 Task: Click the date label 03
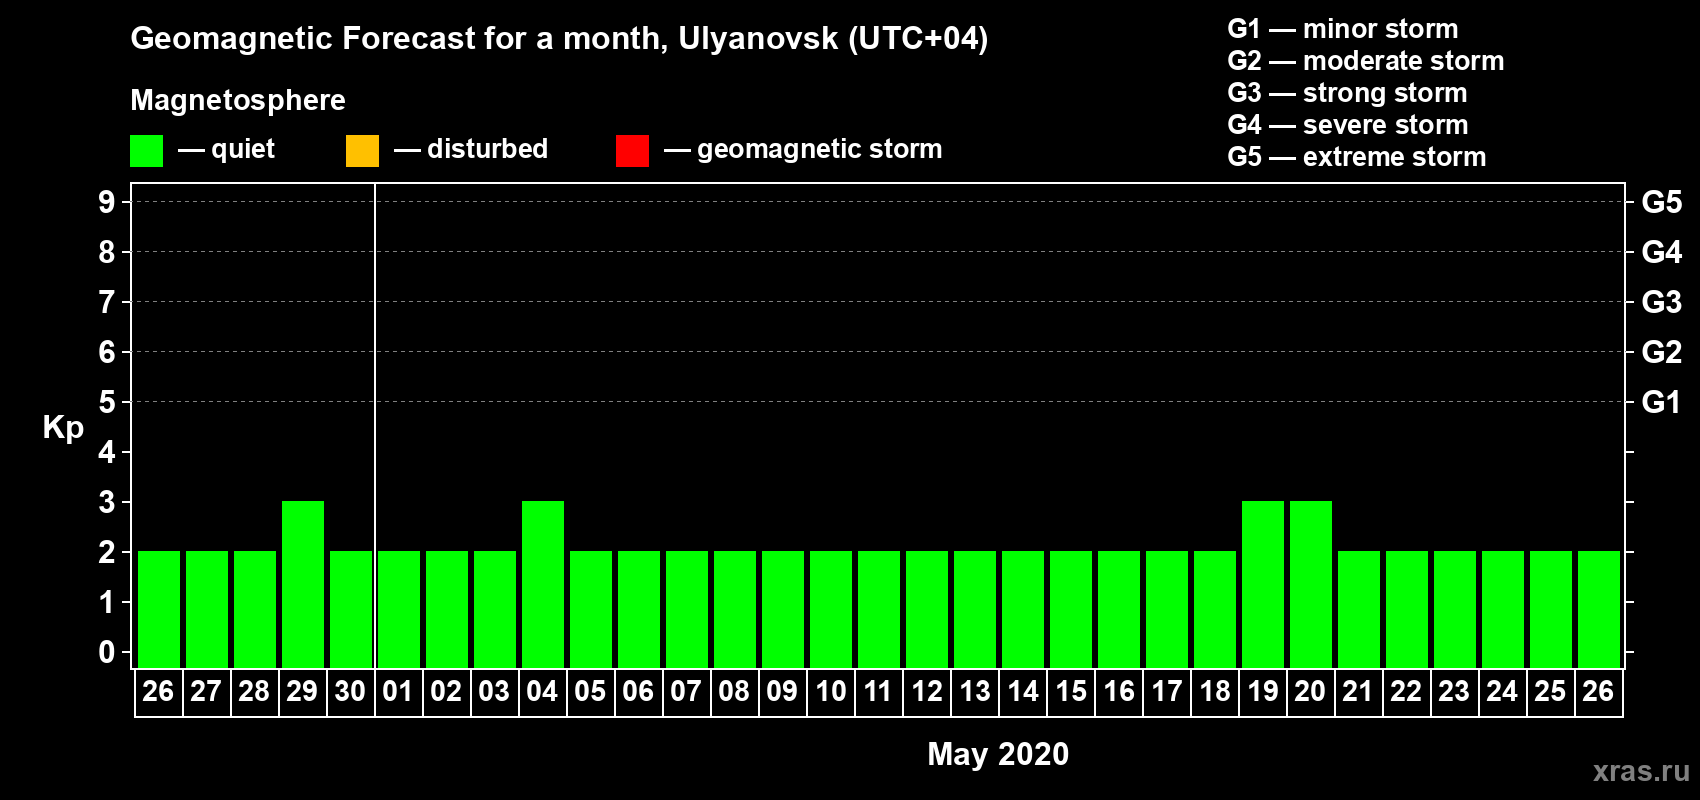tap(494, 692)
